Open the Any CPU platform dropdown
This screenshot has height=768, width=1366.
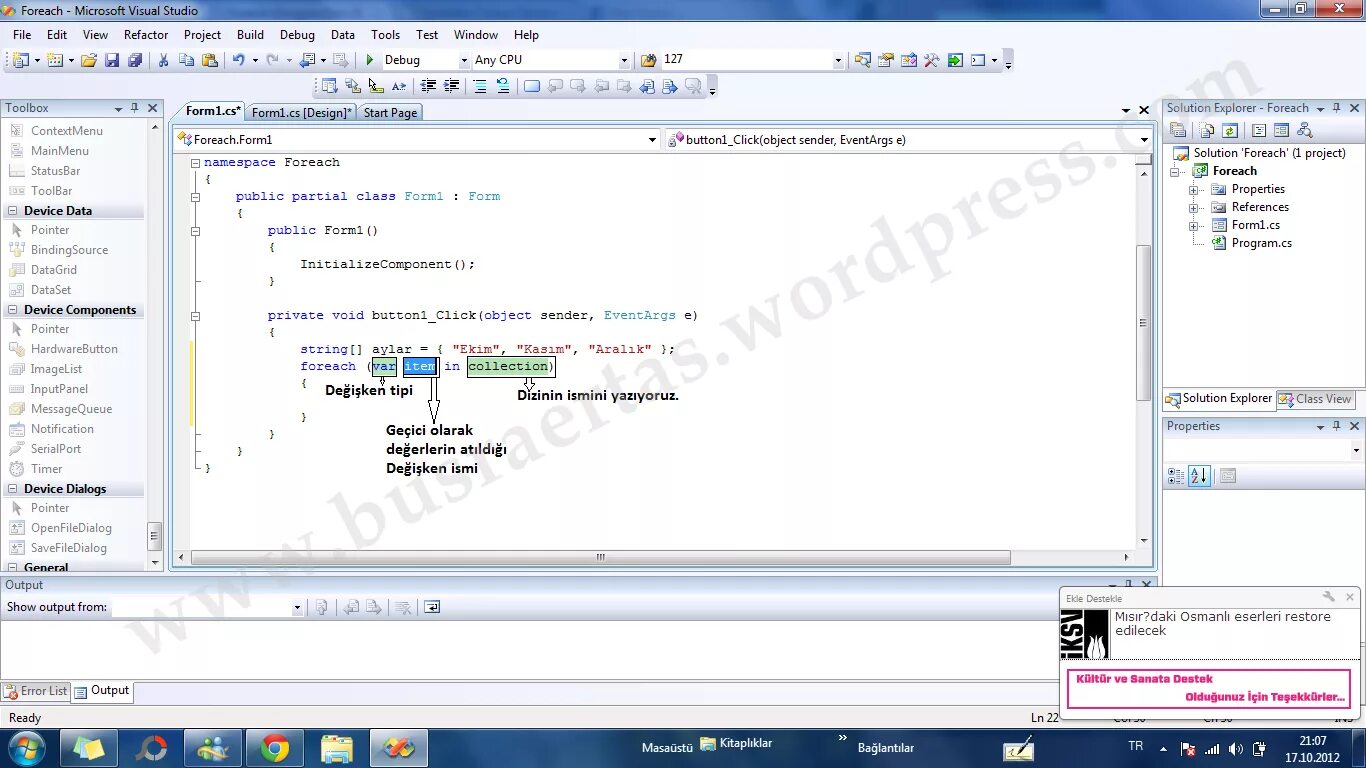coord(624,60)
